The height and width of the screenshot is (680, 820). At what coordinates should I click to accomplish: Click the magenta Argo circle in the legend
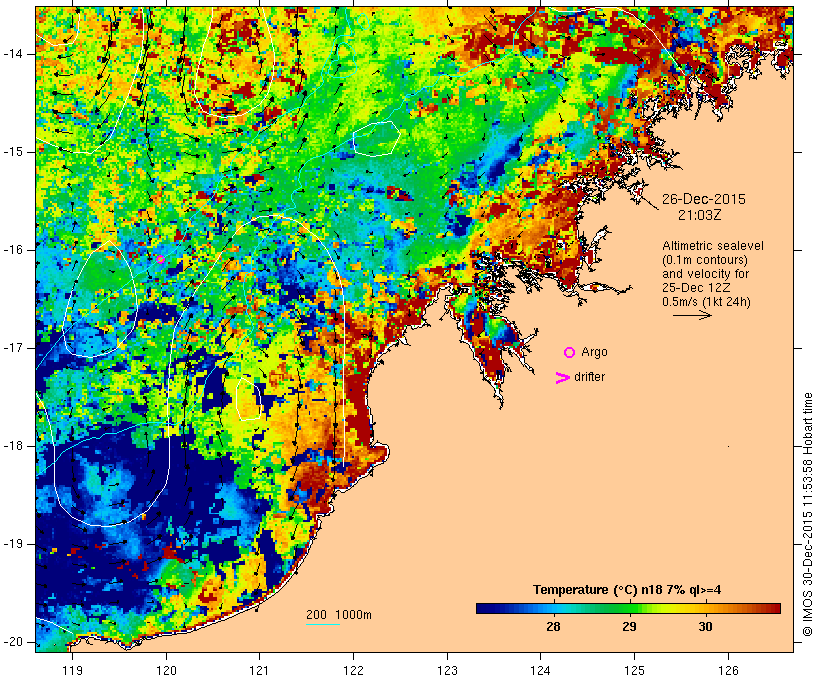[x=570, y=353]
